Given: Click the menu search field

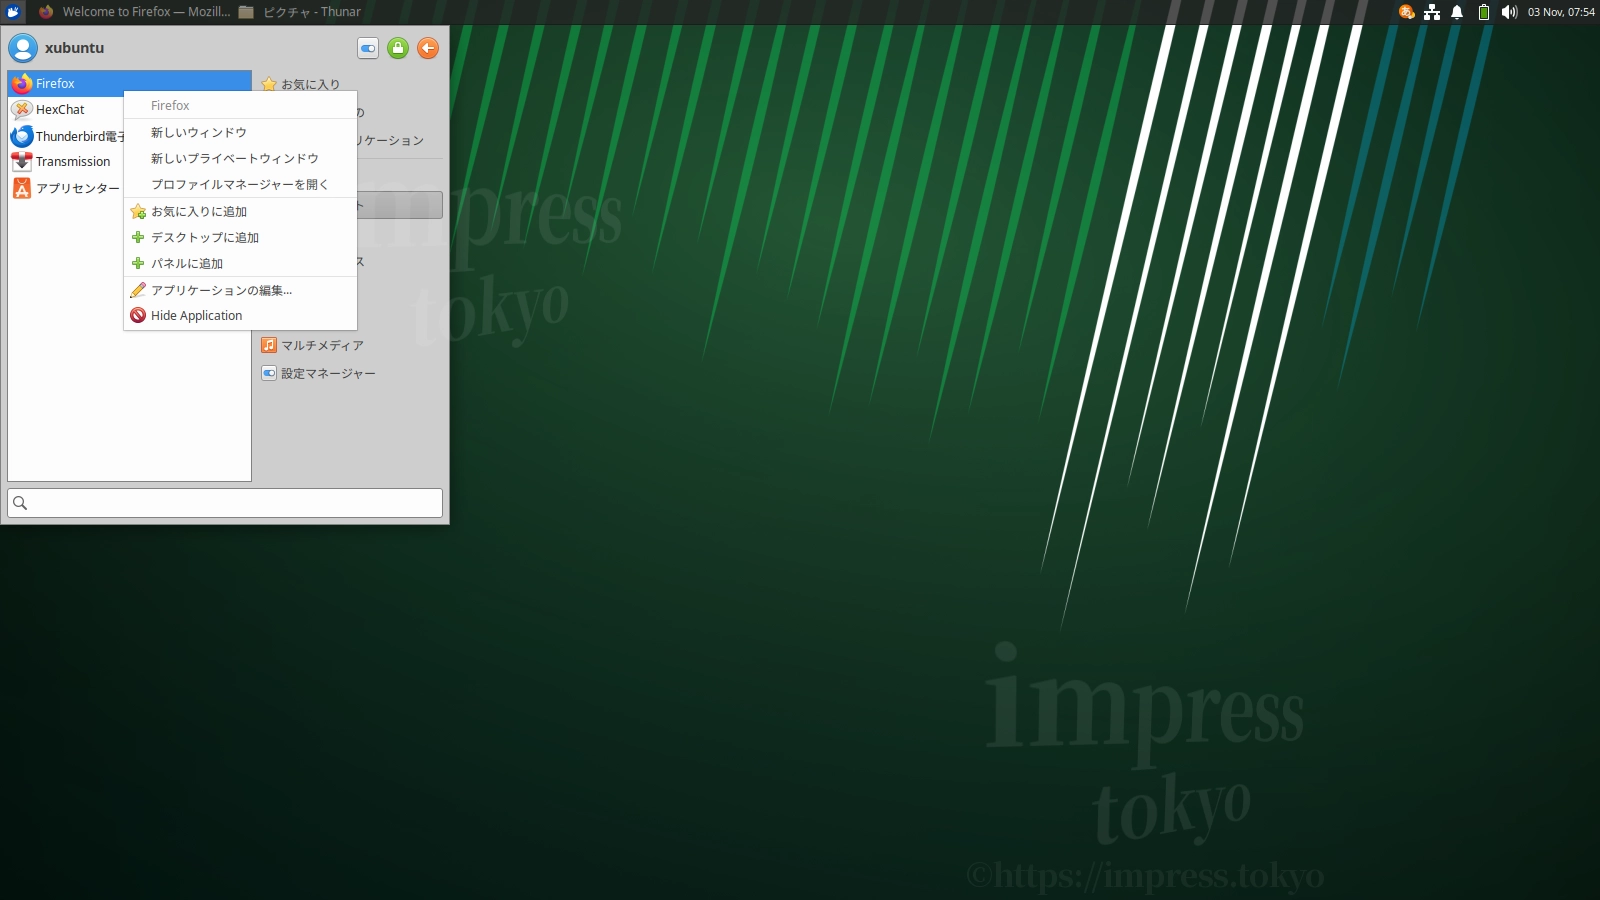Looking at the screenshot, I should (x=225, y=503).
